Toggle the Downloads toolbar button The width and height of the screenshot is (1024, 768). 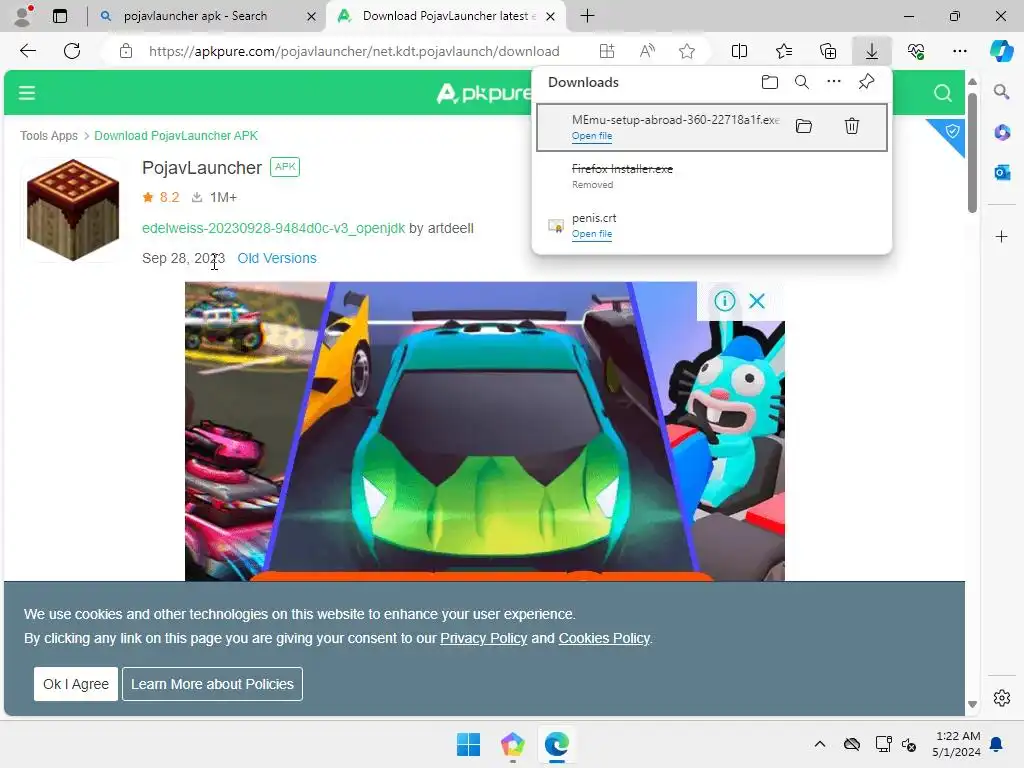coord(872,51)
